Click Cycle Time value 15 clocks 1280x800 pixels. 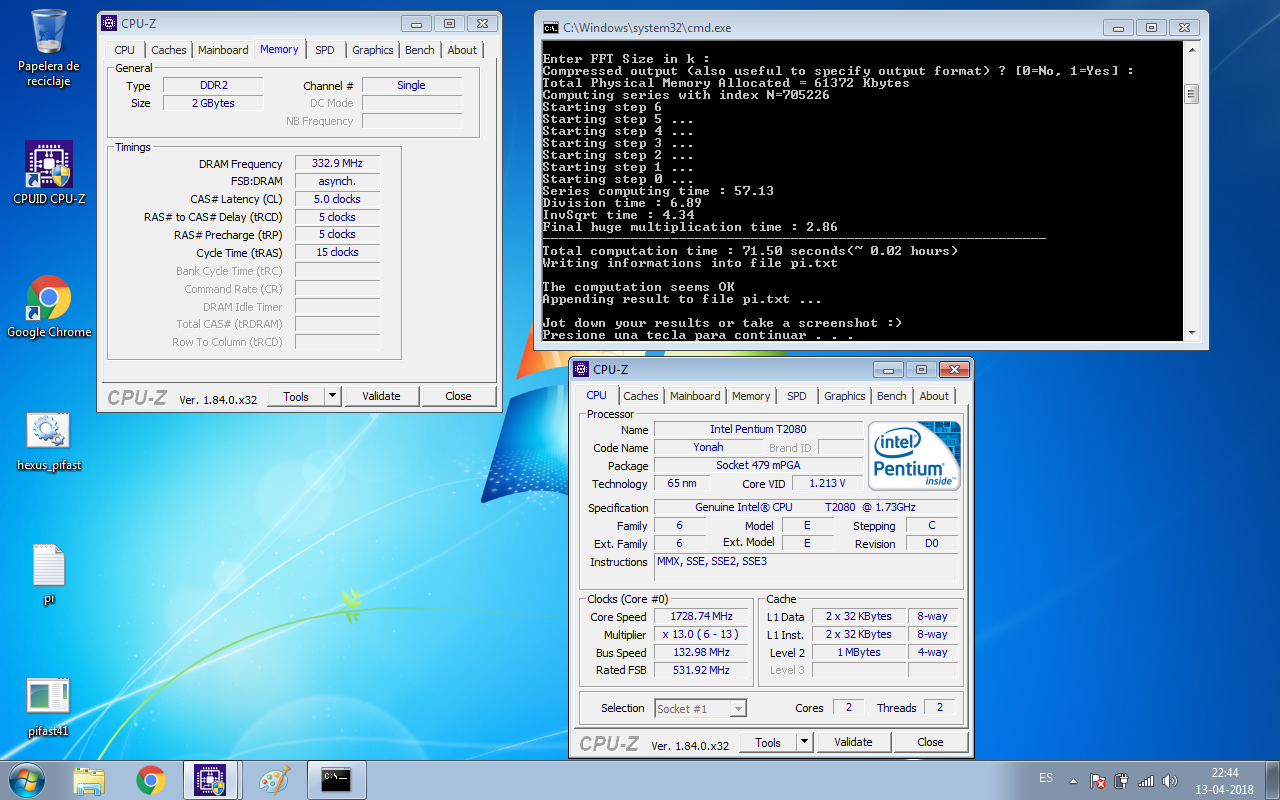337,252
